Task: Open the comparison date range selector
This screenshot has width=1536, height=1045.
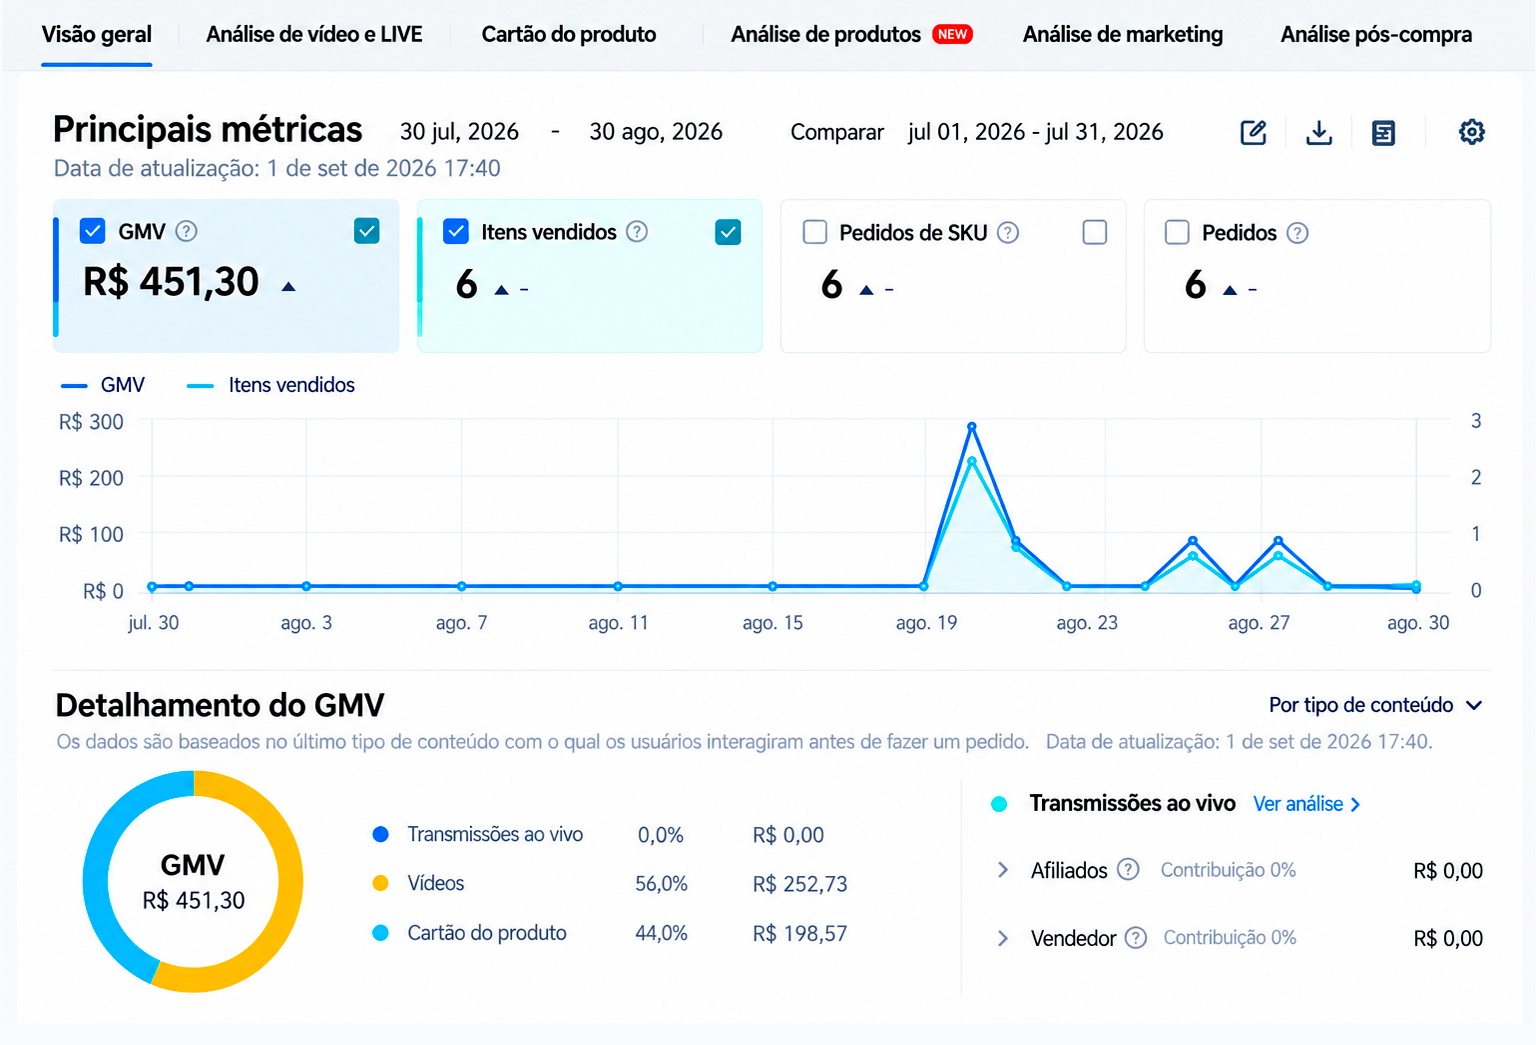Action: coord(1035,131)
